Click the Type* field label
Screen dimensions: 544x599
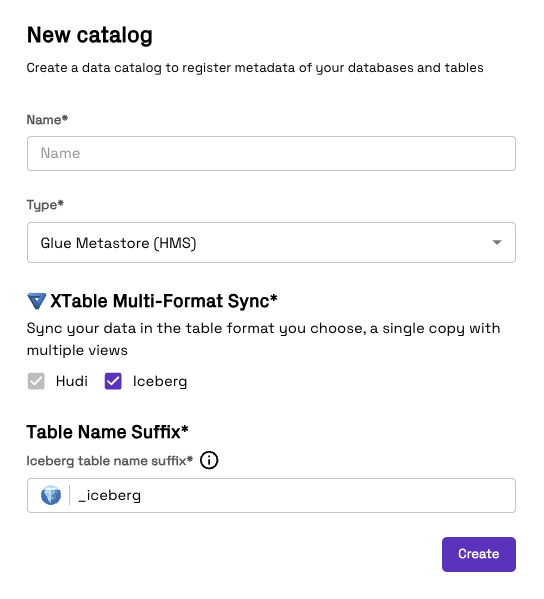click(45, 205)
